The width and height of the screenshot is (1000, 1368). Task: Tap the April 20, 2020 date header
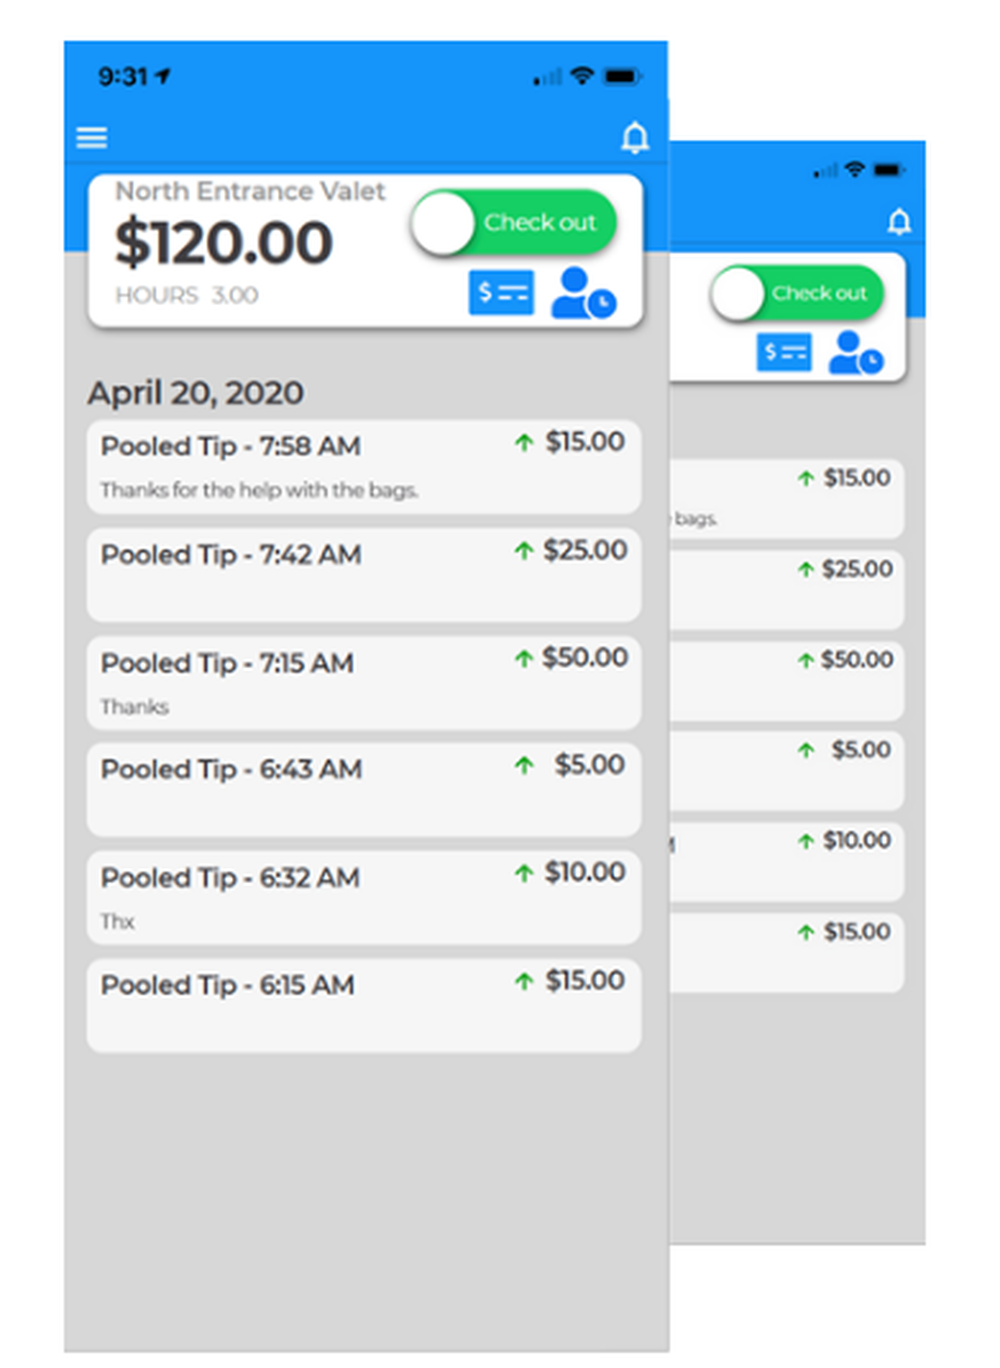(196, 393)
